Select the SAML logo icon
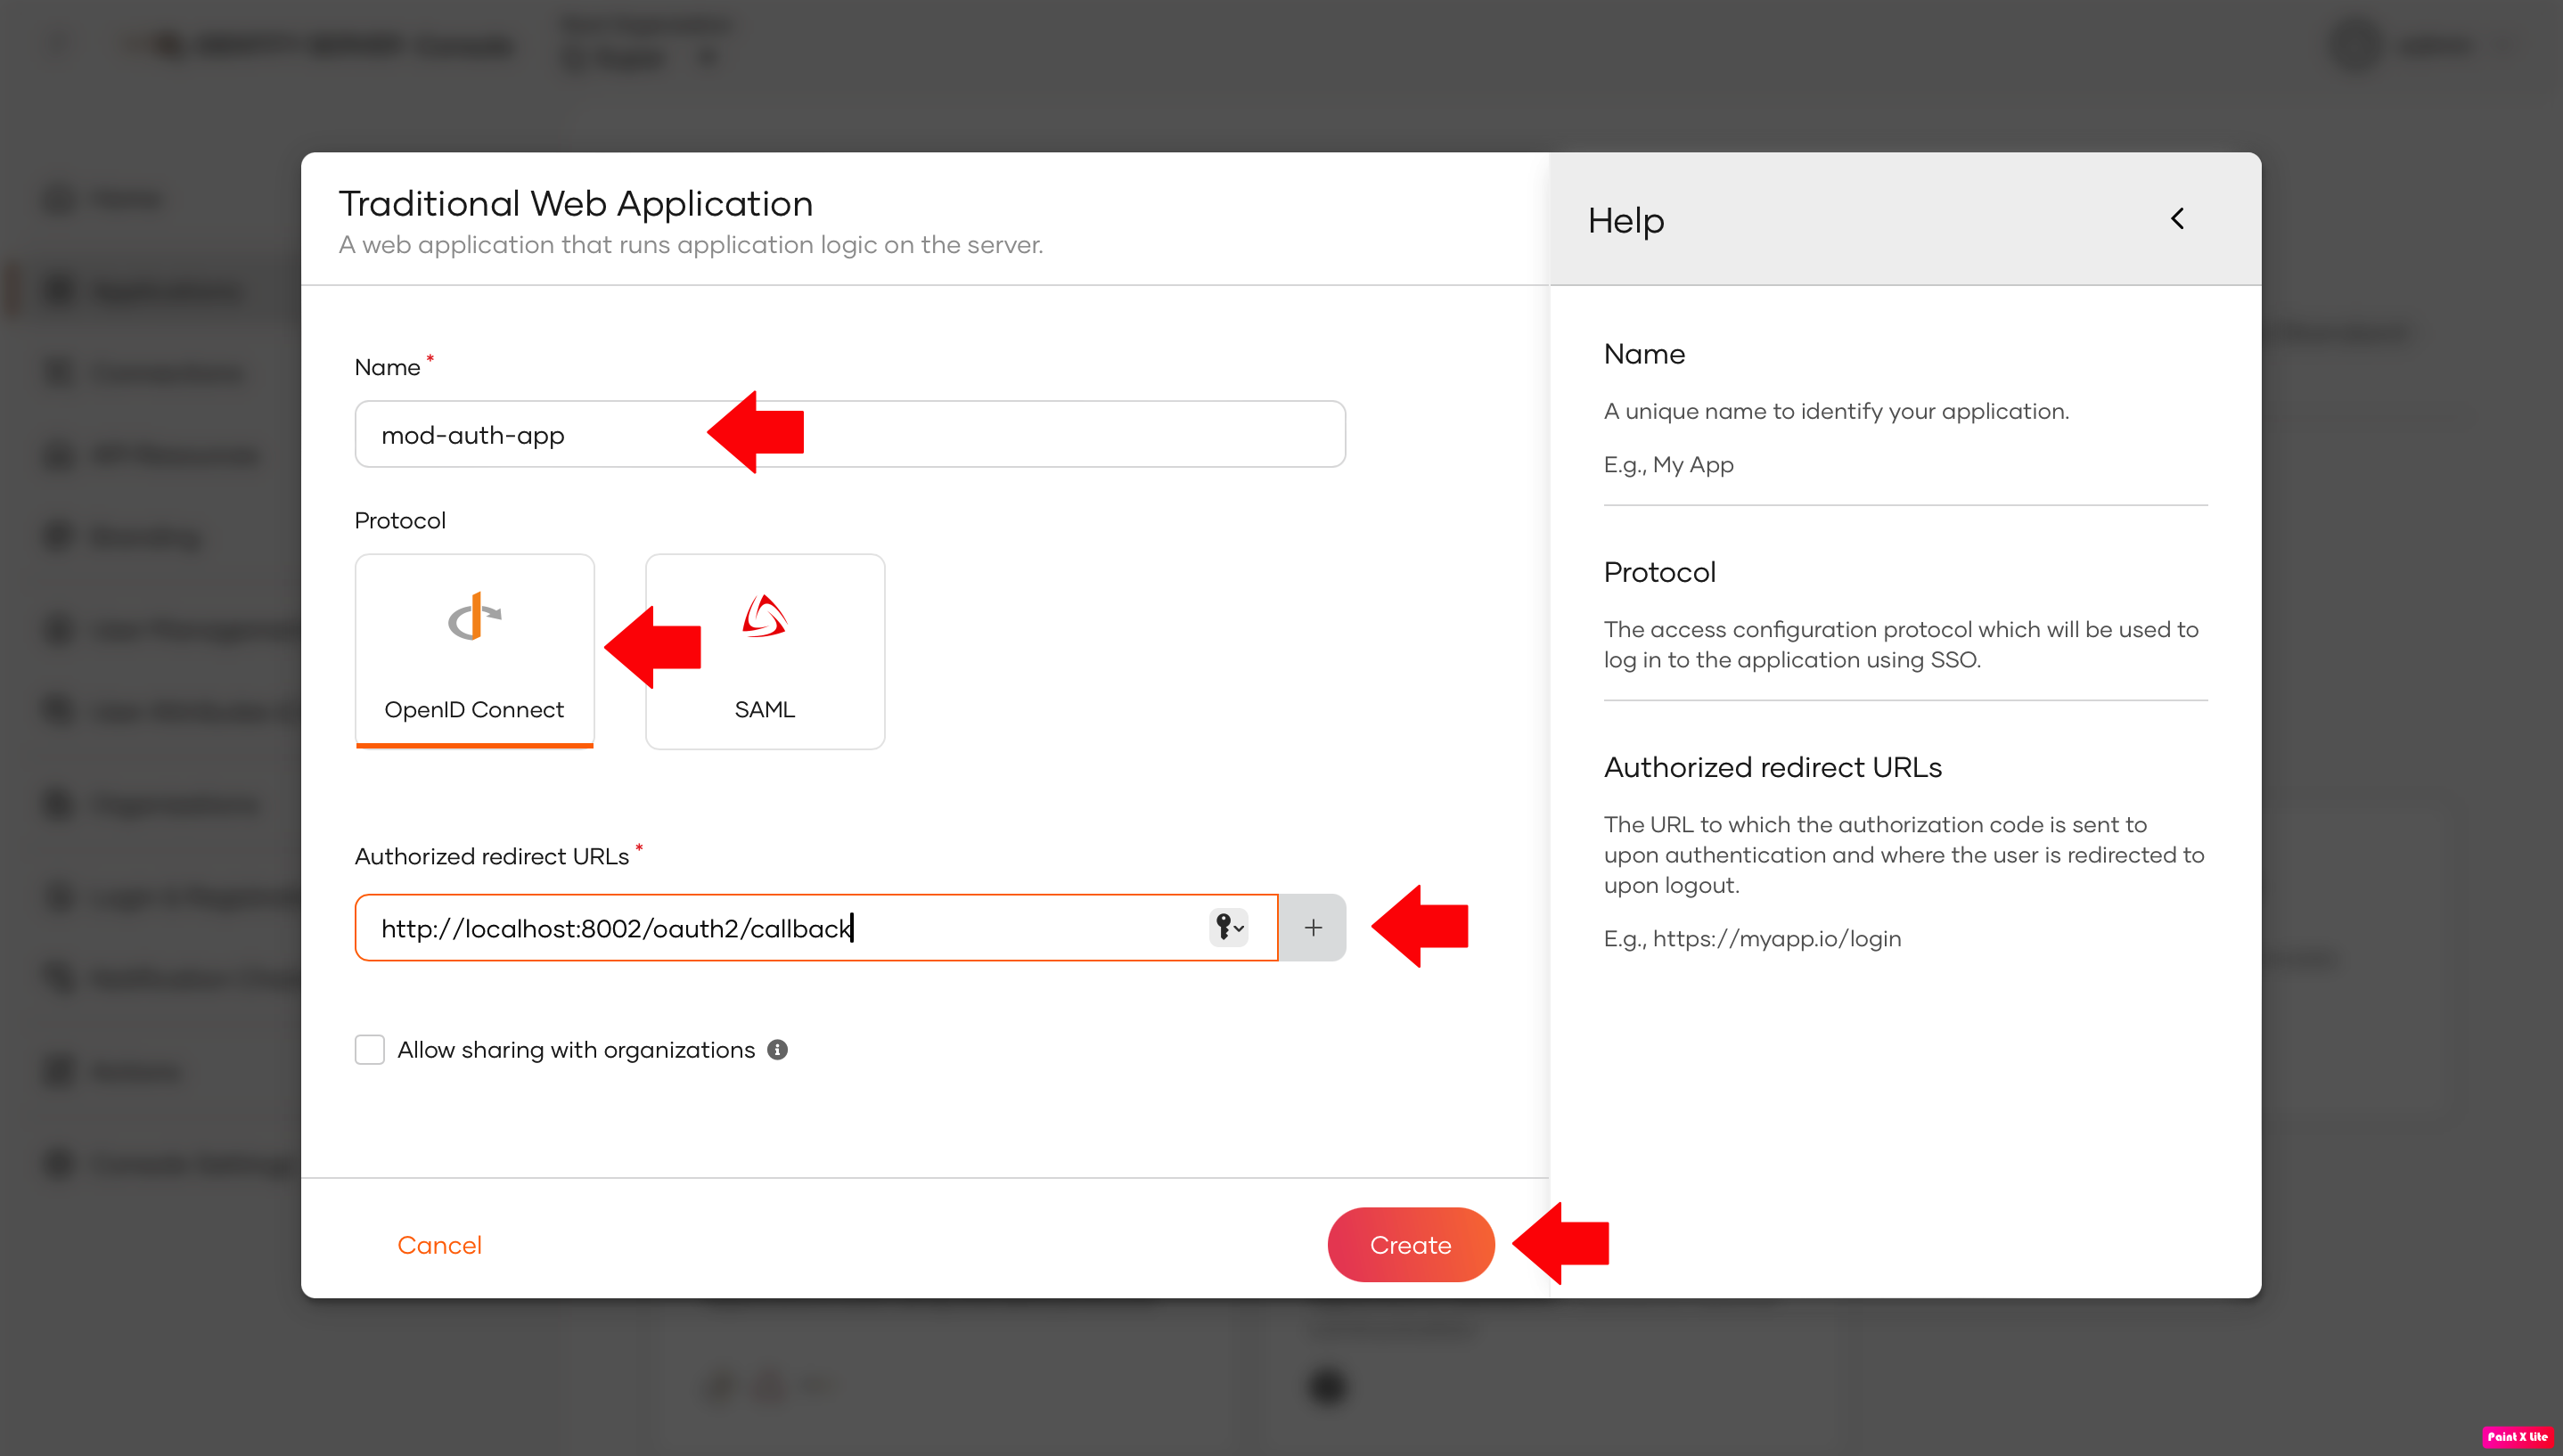2563x1456 pixels. 764,616
